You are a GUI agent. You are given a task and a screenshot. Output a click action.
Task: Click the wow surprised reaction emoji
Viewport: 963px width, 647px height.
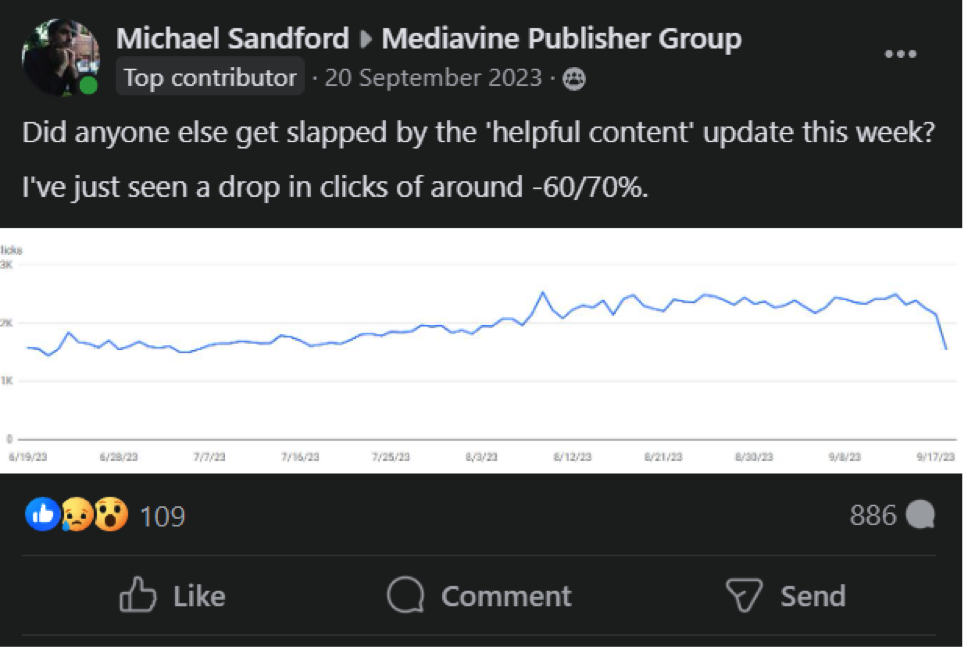[x=110, y=515]
